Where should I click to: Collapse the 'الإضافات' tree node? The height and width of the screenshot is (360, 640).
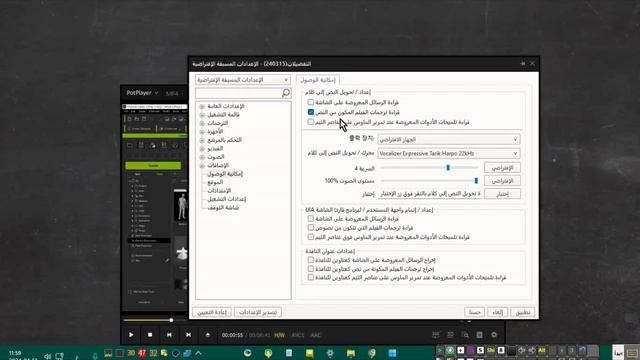click(x=202, y=165)
